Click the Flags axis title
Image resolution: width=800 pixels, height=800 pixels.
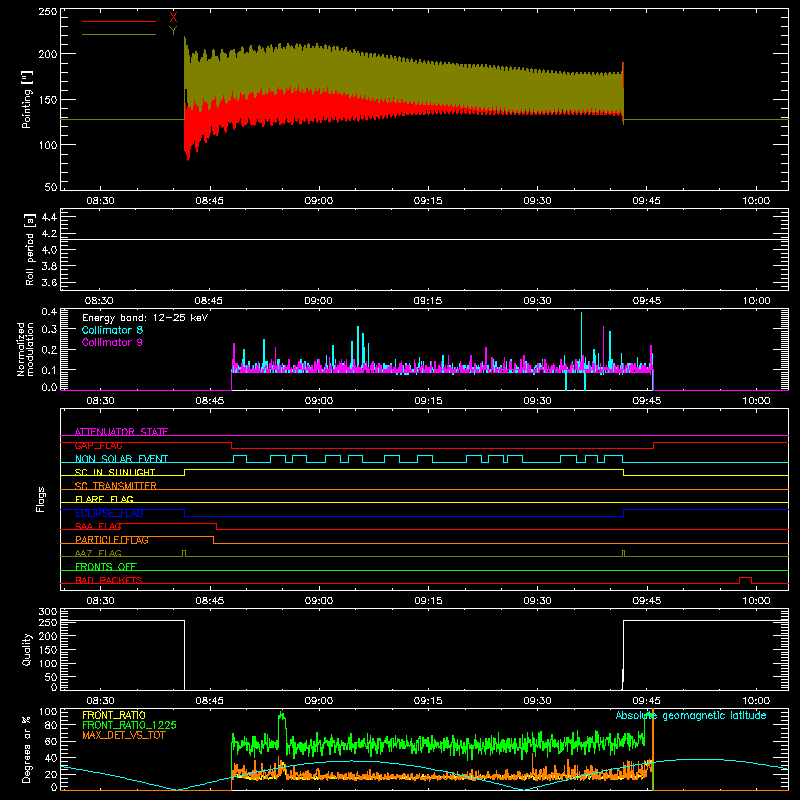(41, 499)
